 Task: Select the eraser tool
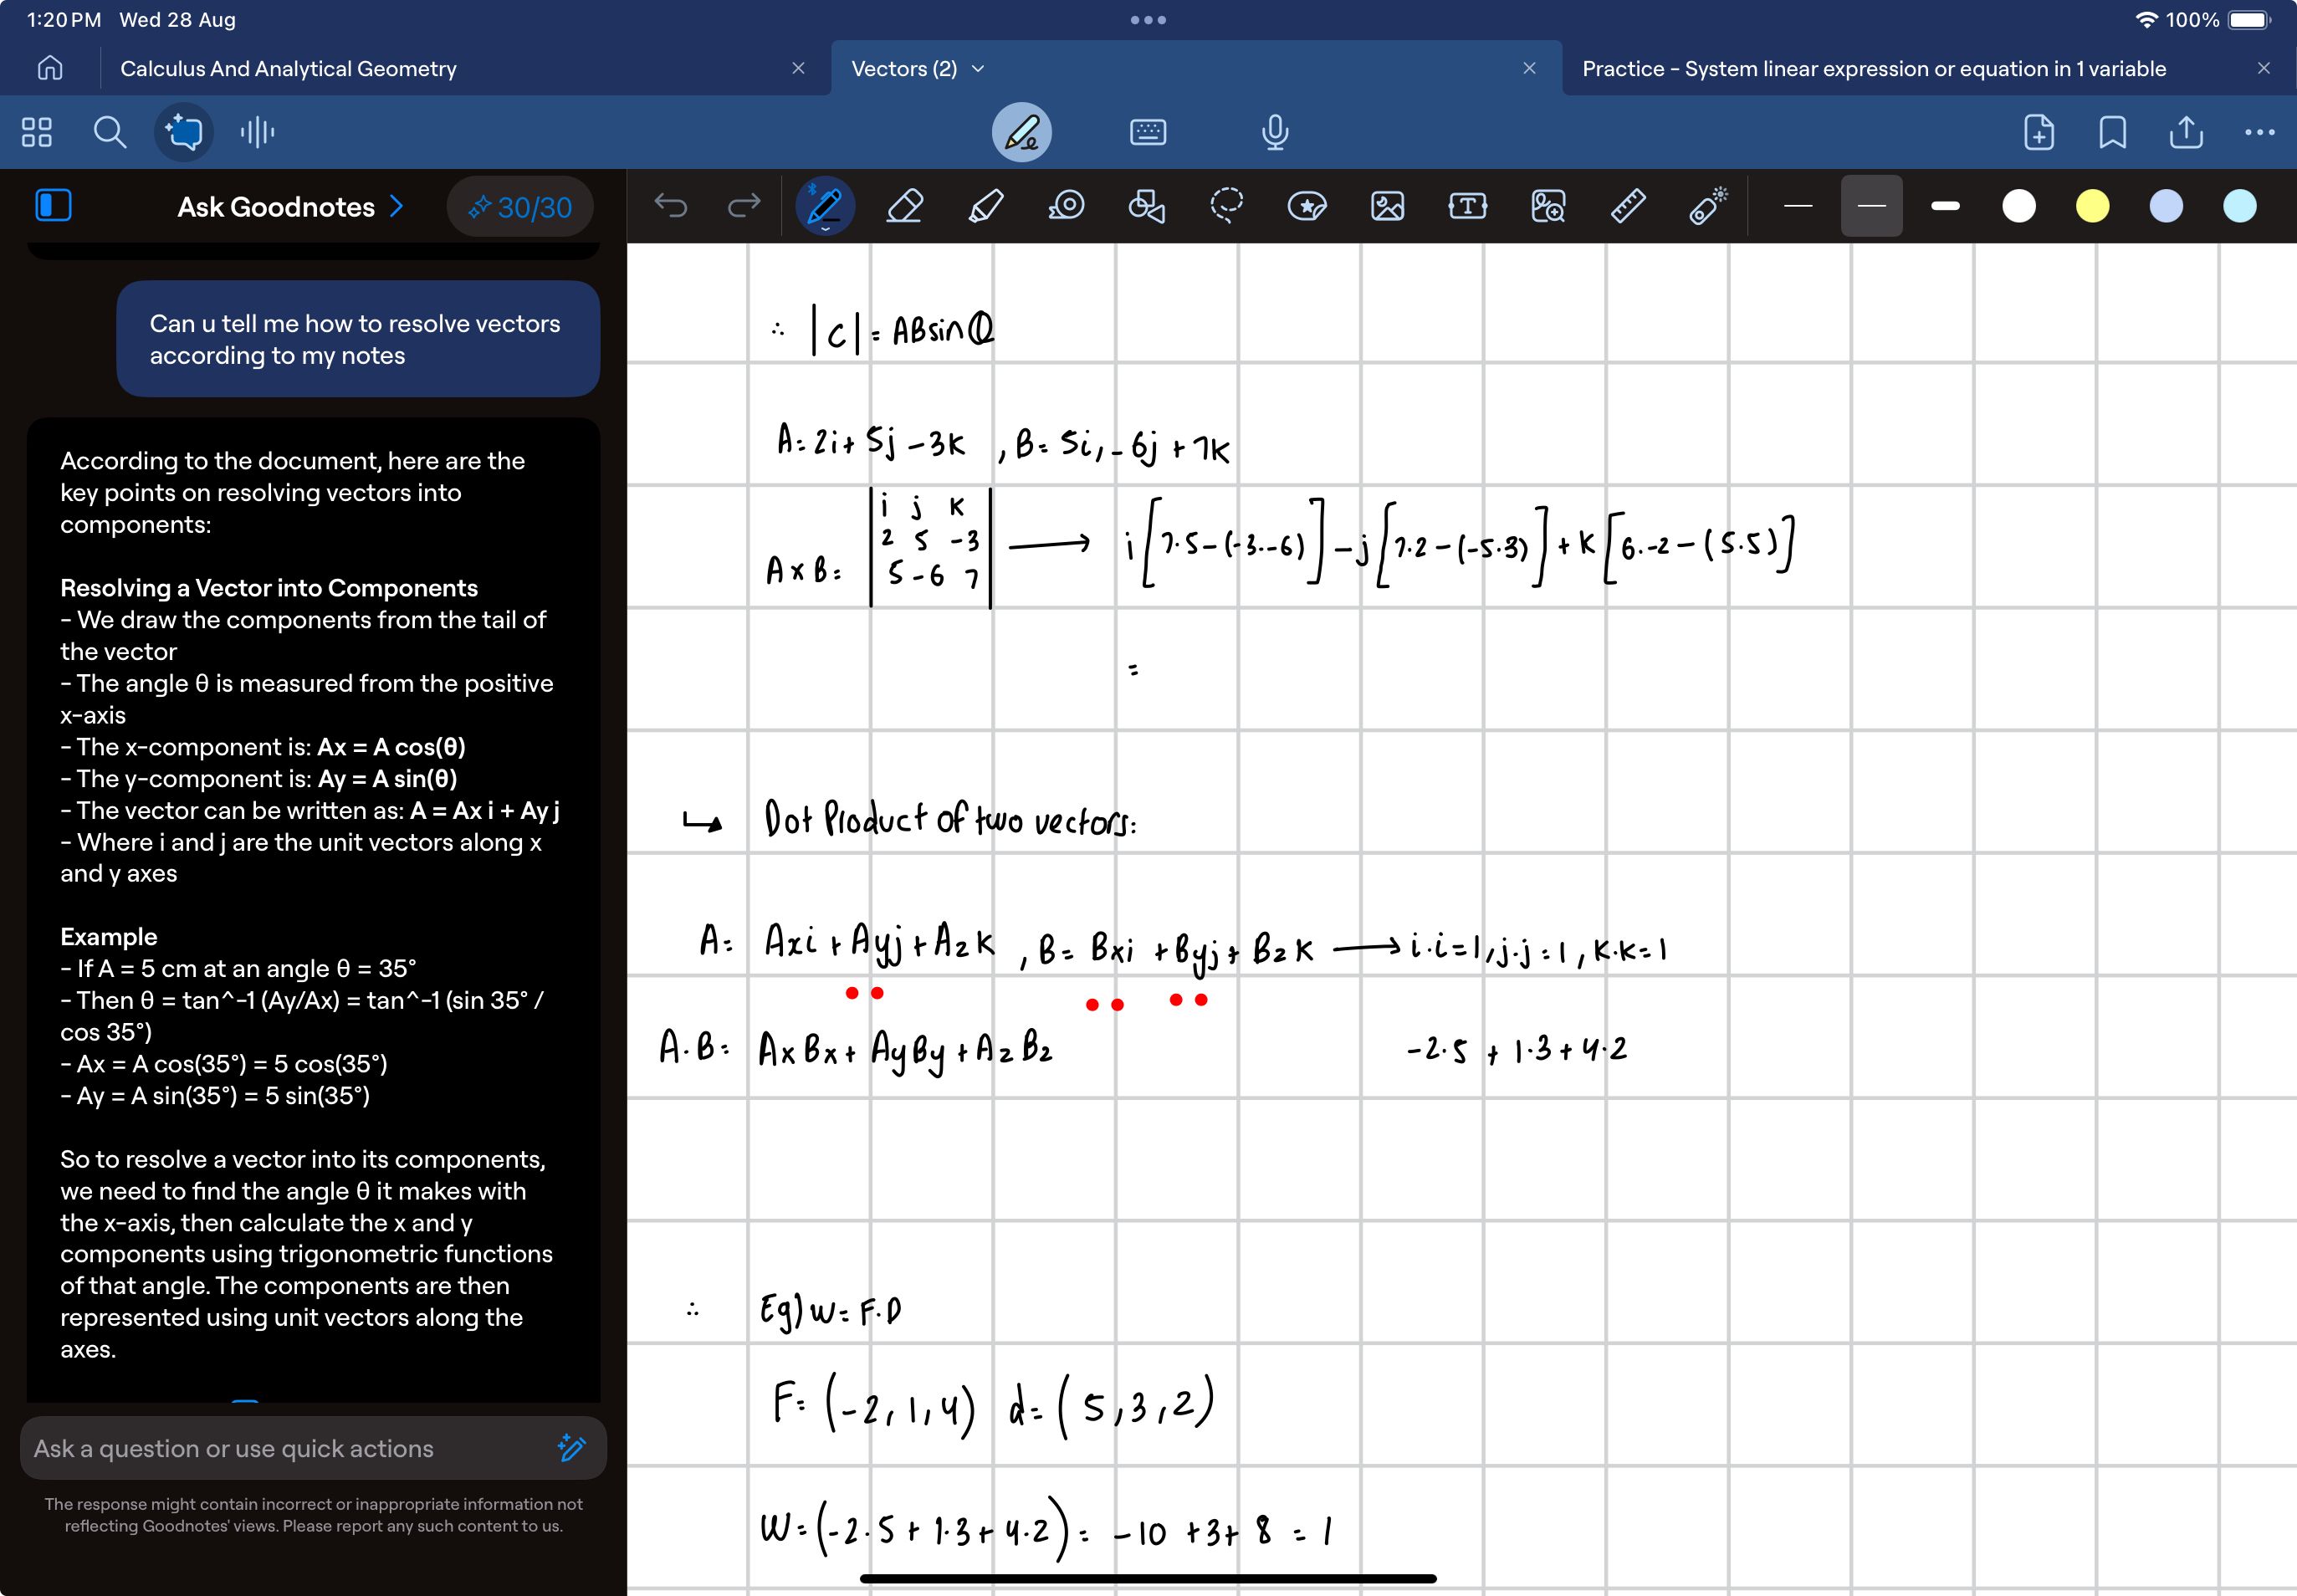click(x=904, y=206)
